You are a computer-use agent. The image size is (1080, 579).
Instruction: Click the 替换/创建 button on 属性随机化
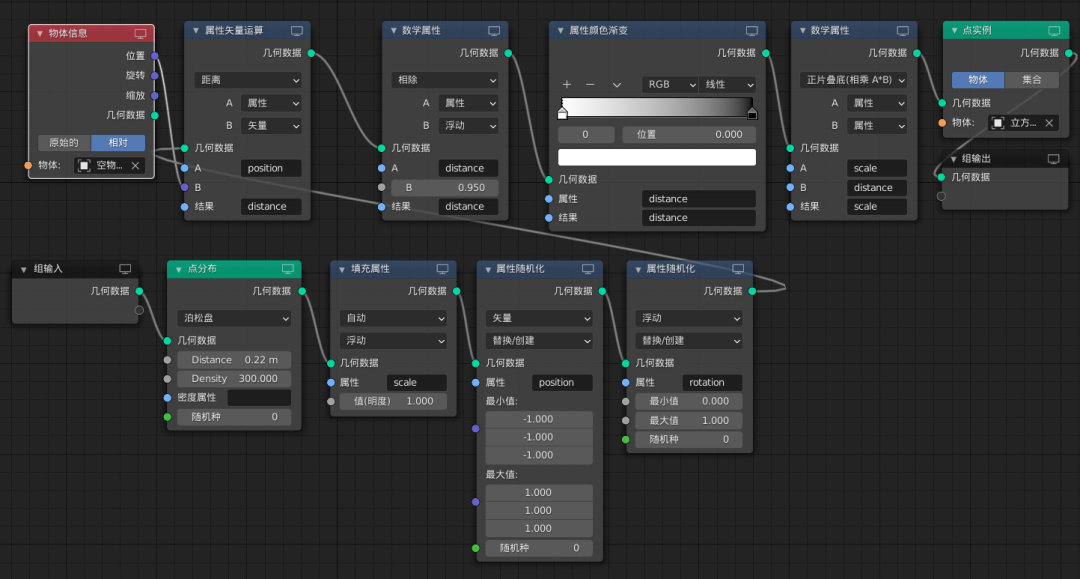pyautogui.click(x=539, y=340)
